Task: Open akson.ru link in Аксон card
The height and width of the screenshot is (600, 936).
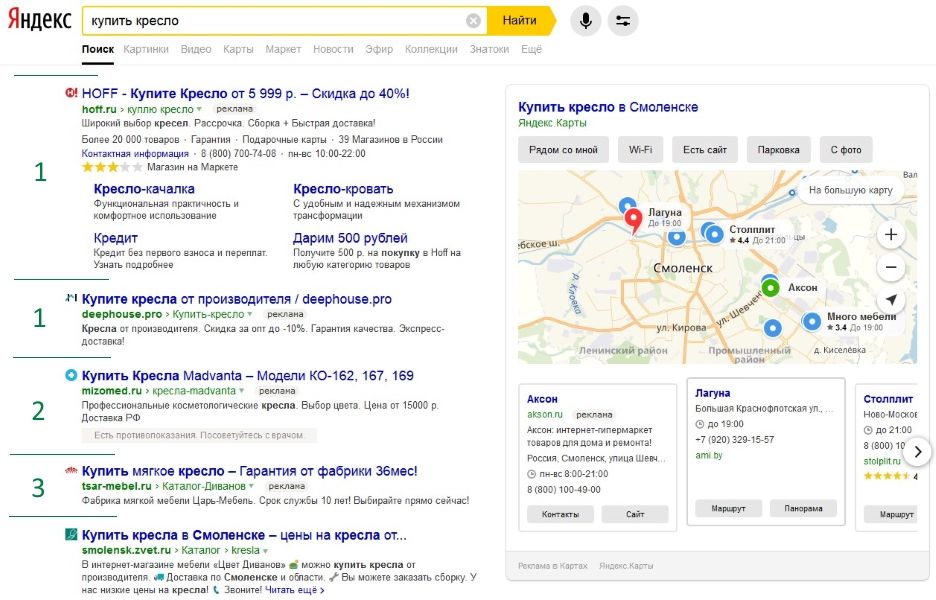Action: (x=544, y=414)
